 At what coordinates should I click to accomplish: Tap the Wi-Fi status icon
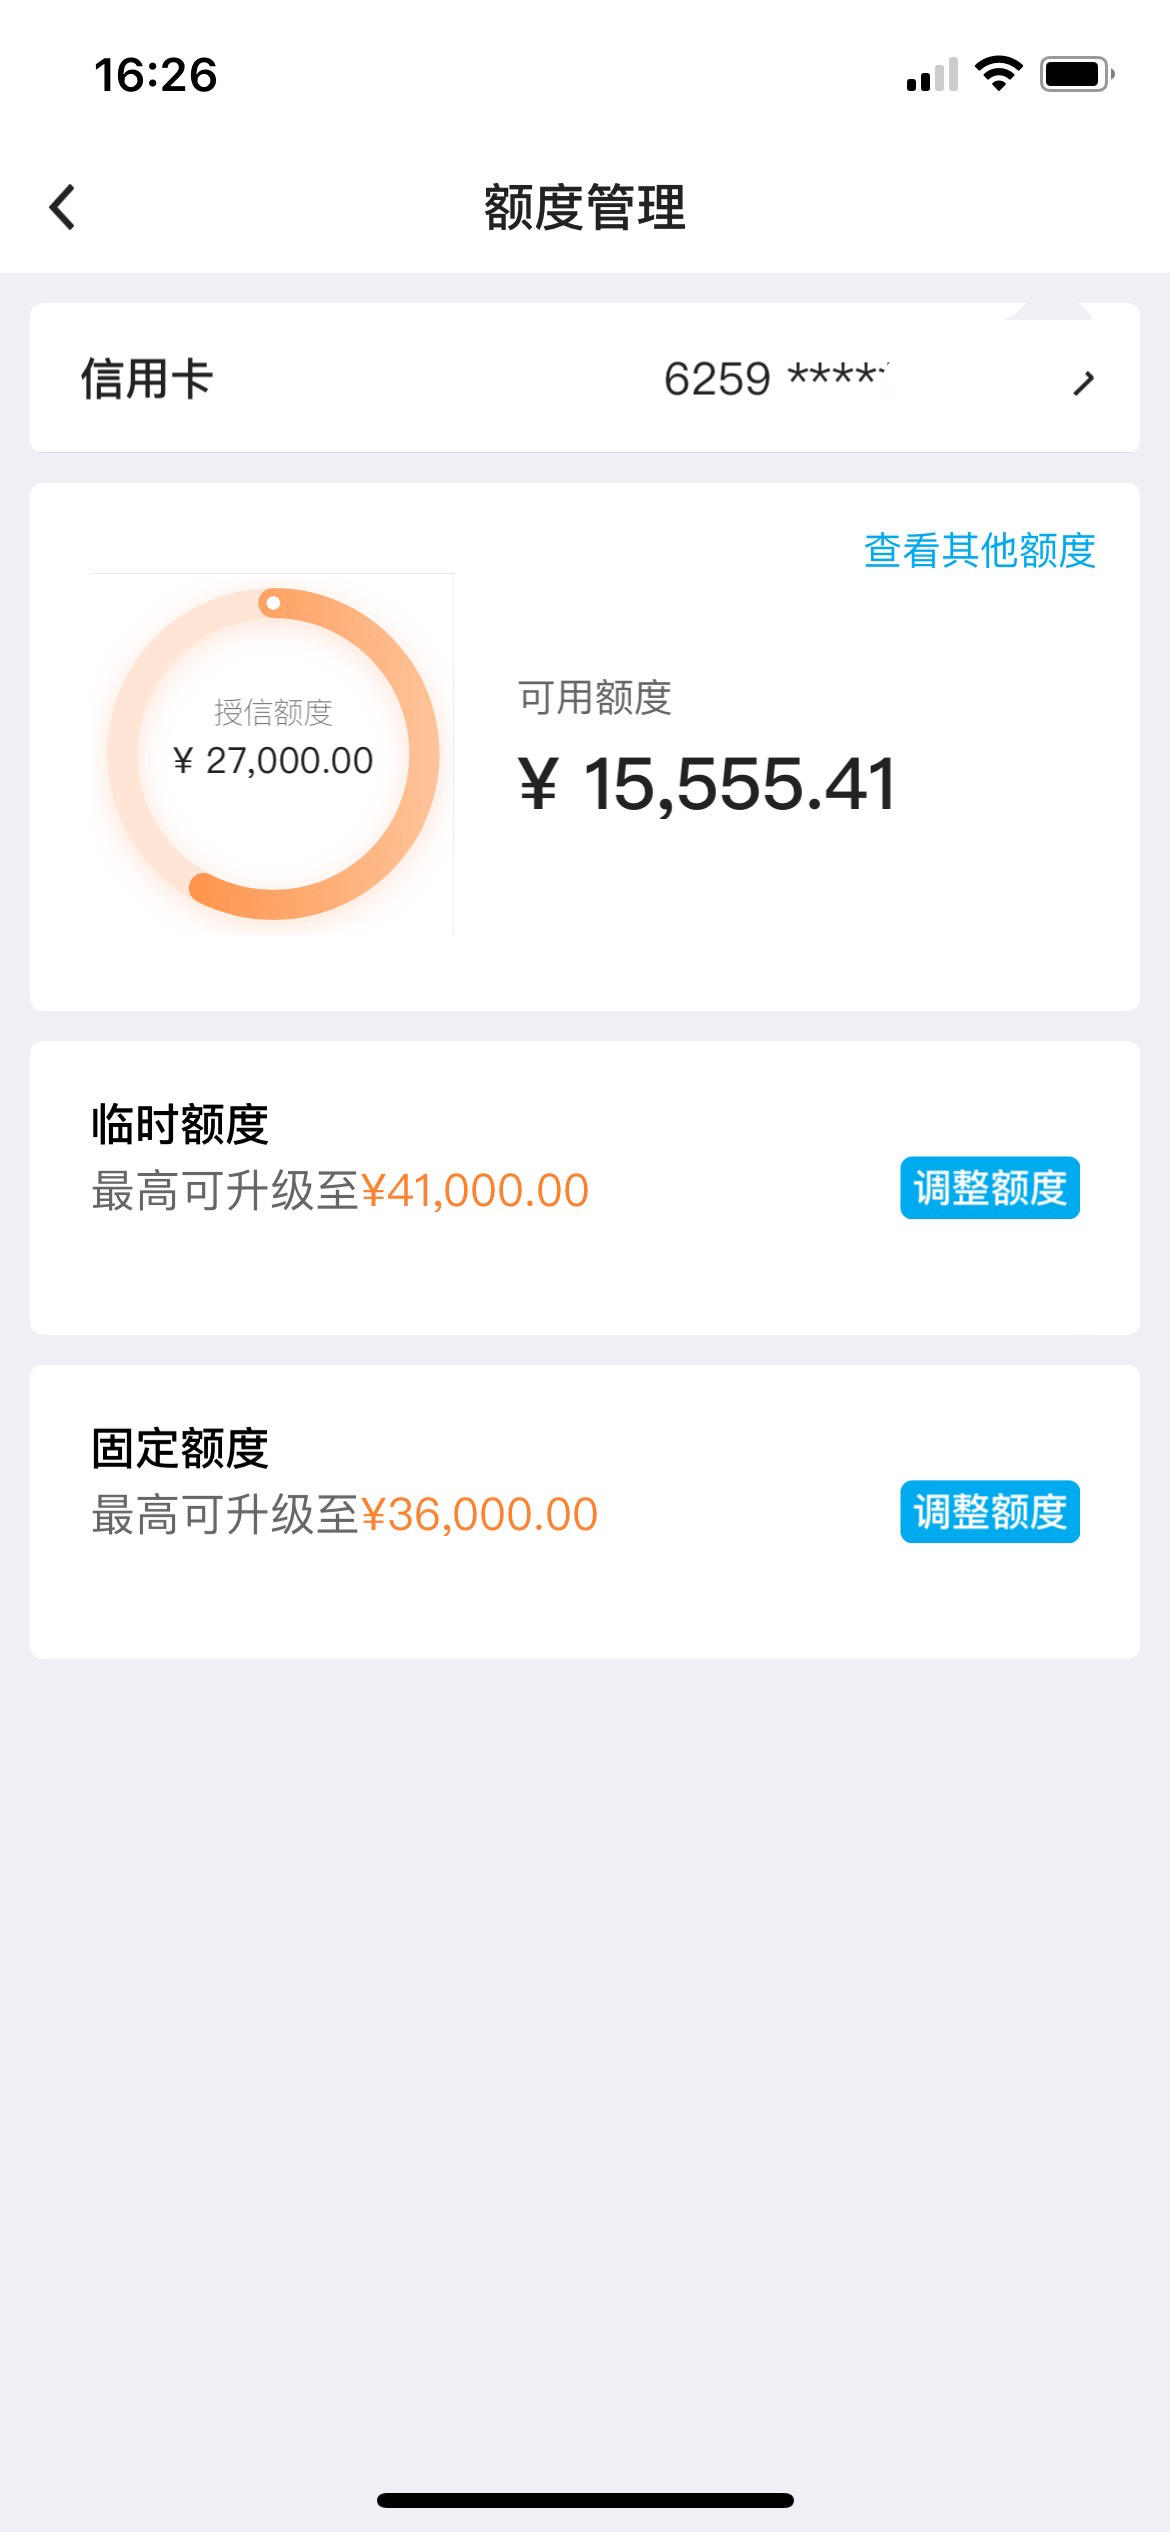coord(998,74)
